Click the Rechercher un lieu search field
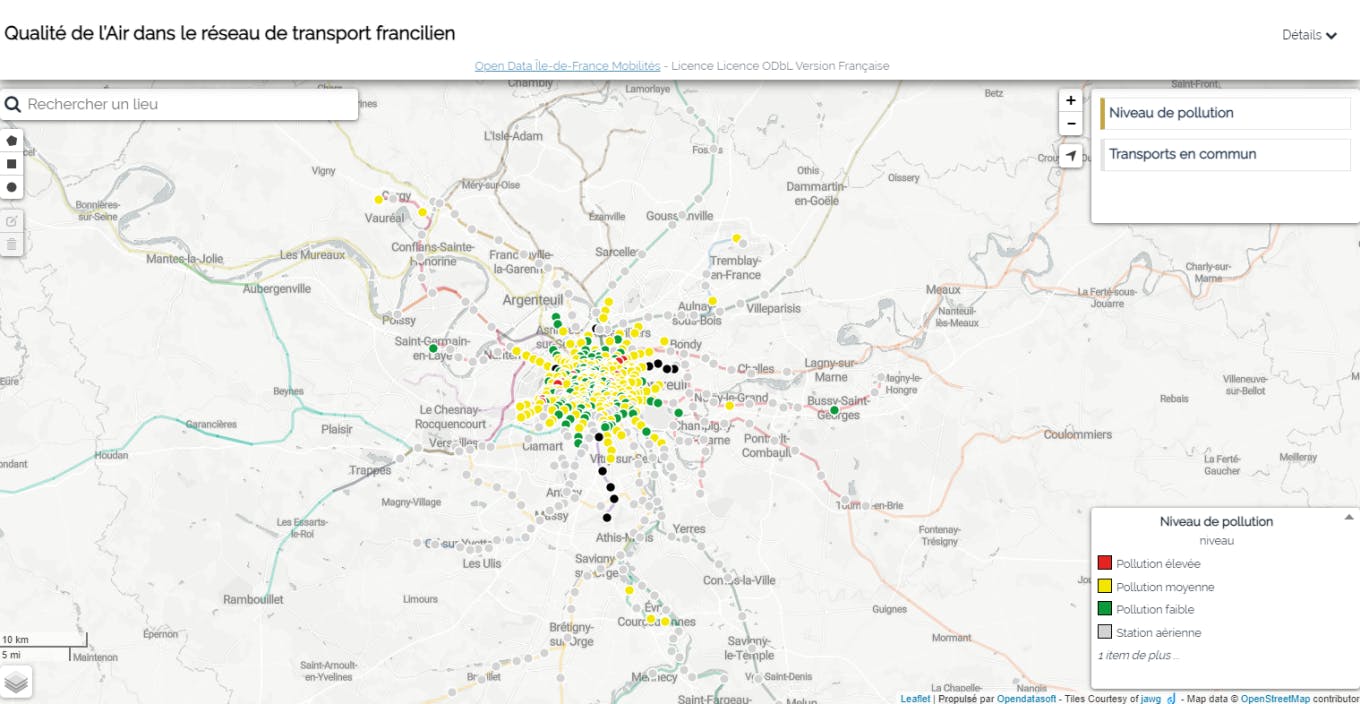Viewport: 1360px width, 704px height. 190,104
